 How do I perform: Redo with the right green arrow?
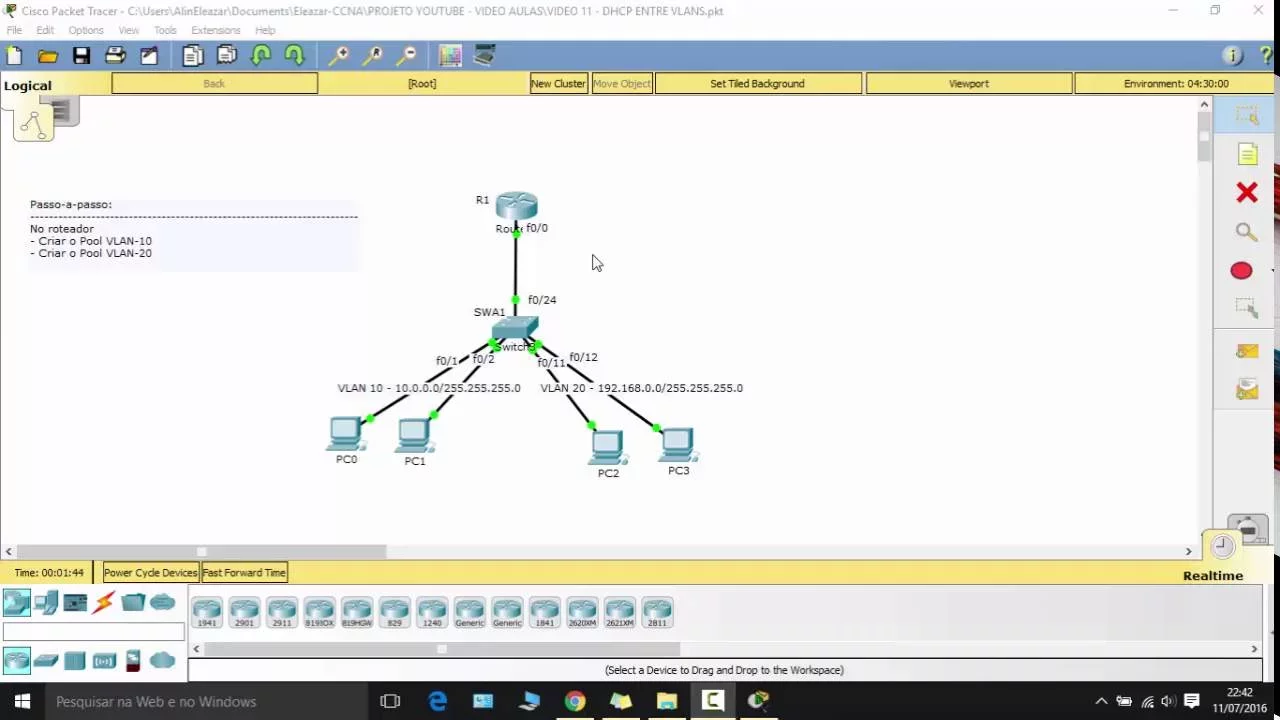294,56
